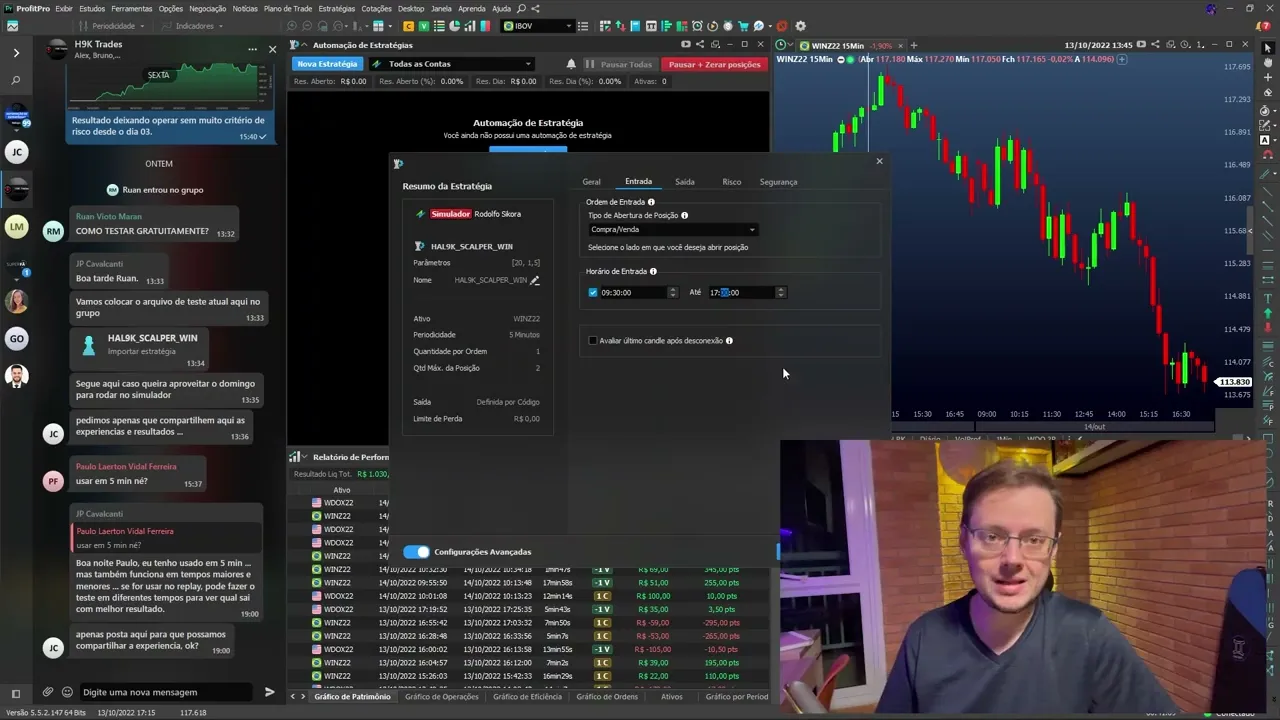Open the emoji picker in chat
This screenshot has width=1280, height=720.
point(67,692)
